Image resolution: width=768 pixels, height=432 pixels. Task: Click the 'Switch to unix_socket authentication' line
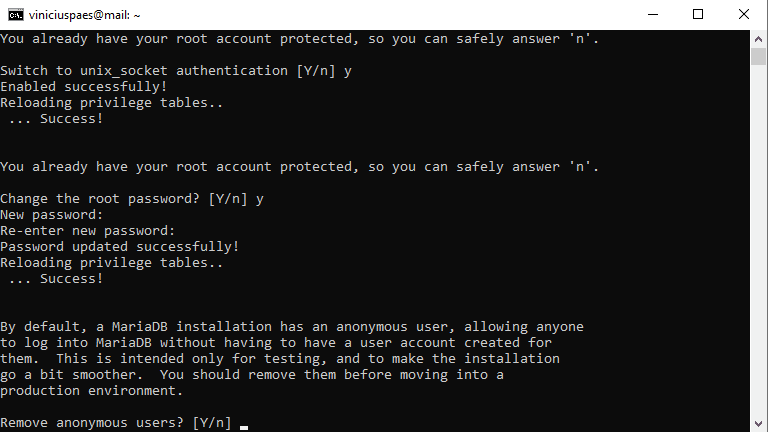pyautogui.click(x=176, y=71)
